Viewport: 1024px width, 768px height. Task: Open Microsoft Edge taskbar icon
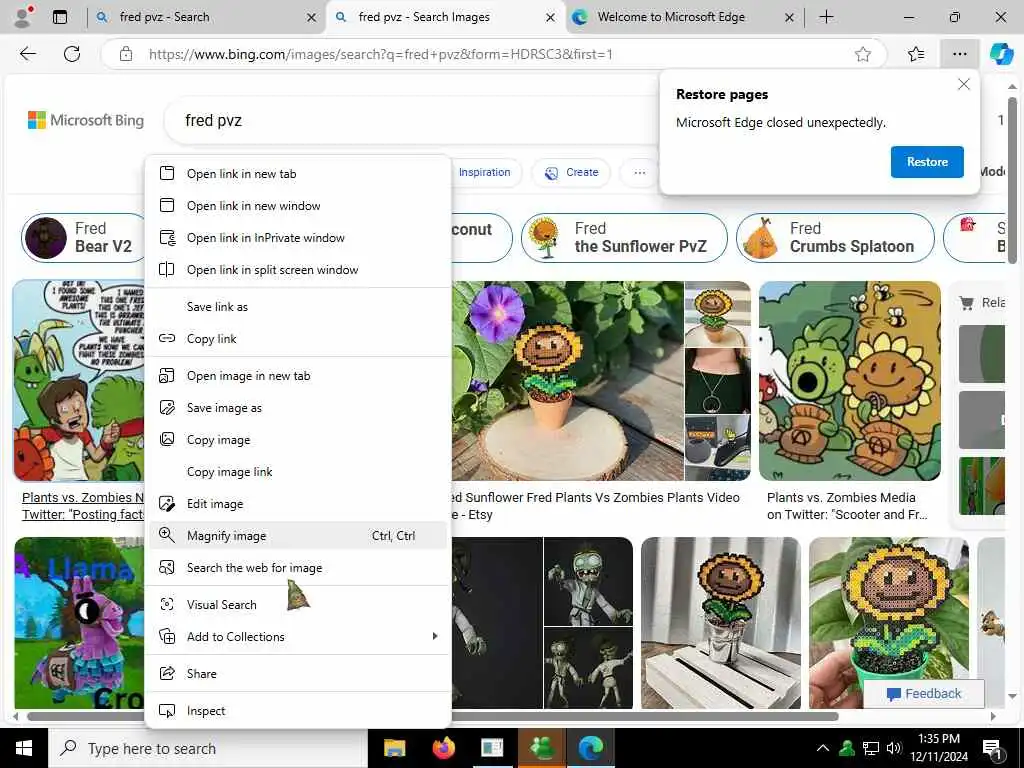click(x=590, y=748)
